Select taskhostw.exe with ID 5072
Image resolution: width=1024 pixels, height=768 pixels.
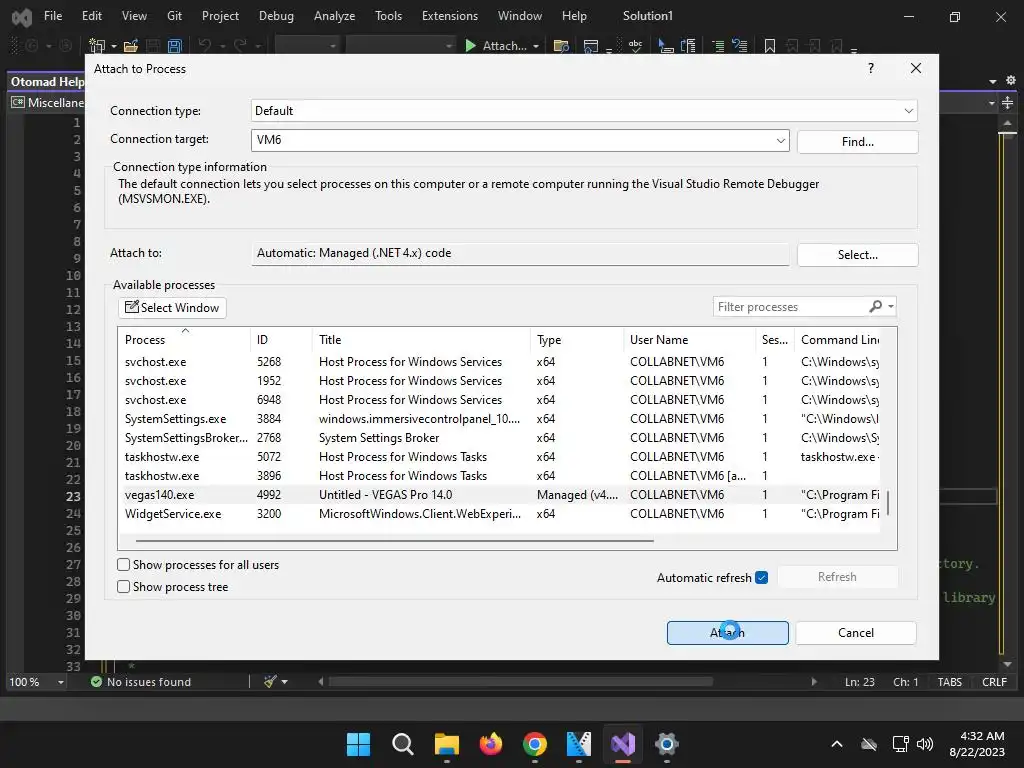501,456
